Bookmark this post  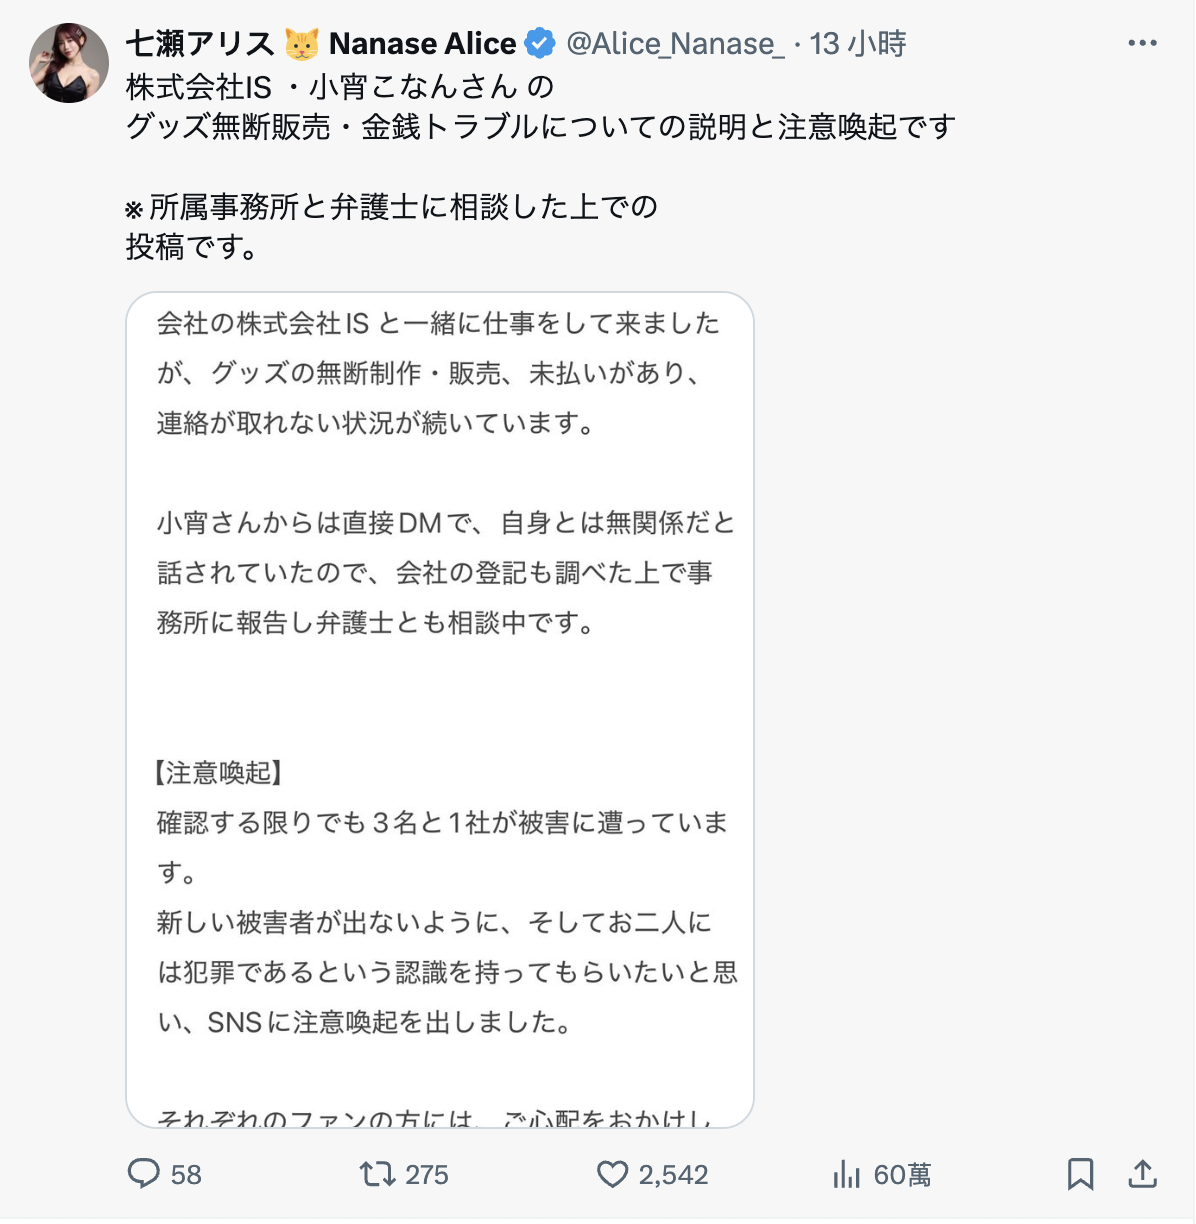tap(1080, 1173)
